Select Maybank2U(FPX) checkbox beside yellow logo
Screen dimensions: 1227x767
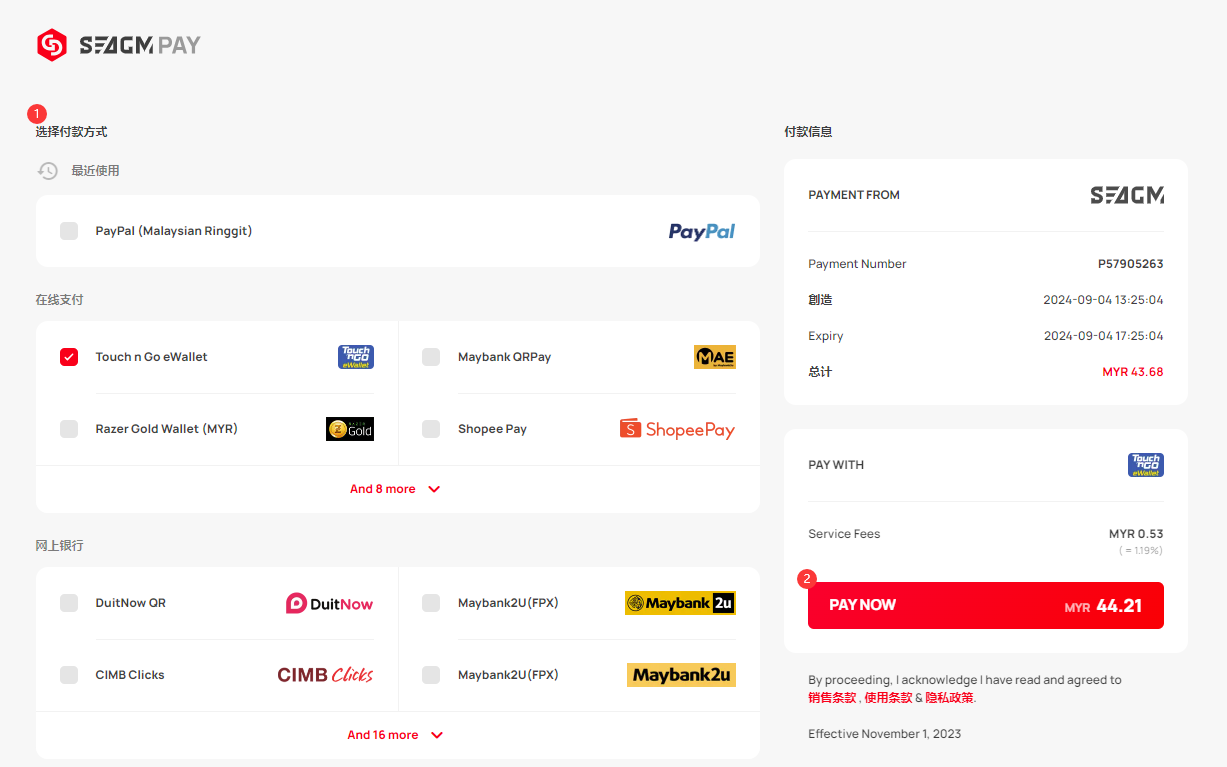[x=431, y=675]
